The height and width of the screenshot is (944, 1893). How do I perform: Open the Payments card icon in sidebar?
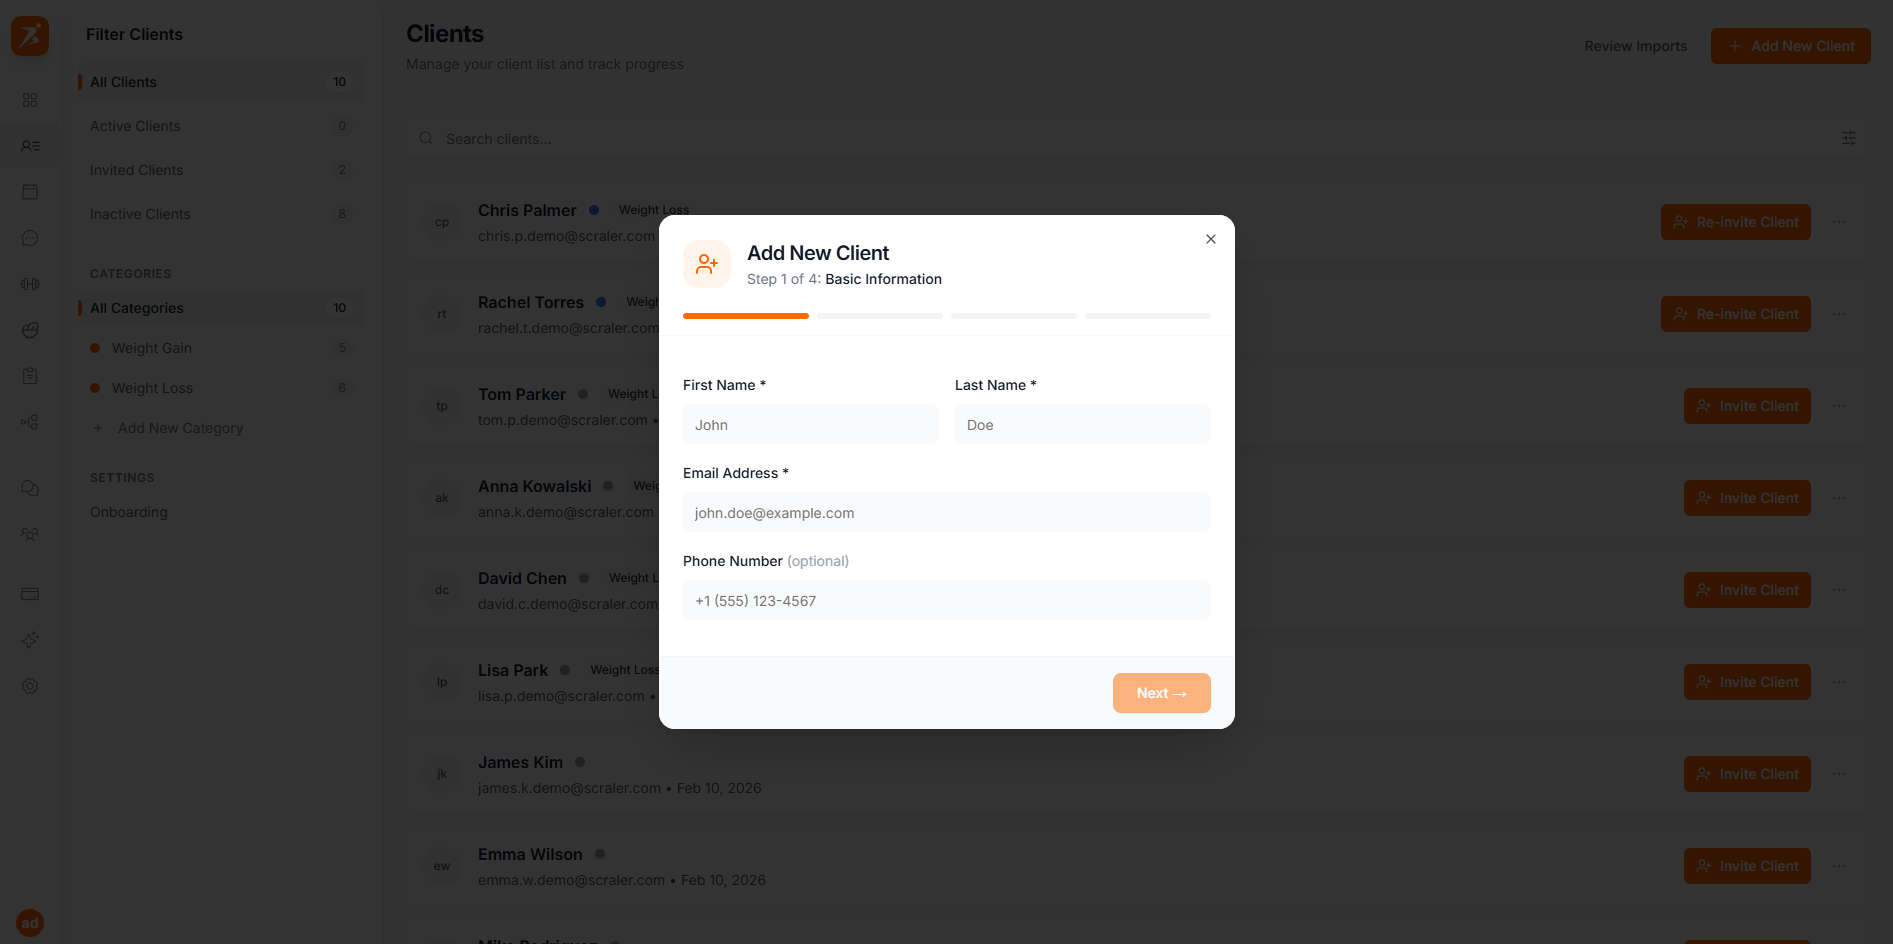click(30, 594)
